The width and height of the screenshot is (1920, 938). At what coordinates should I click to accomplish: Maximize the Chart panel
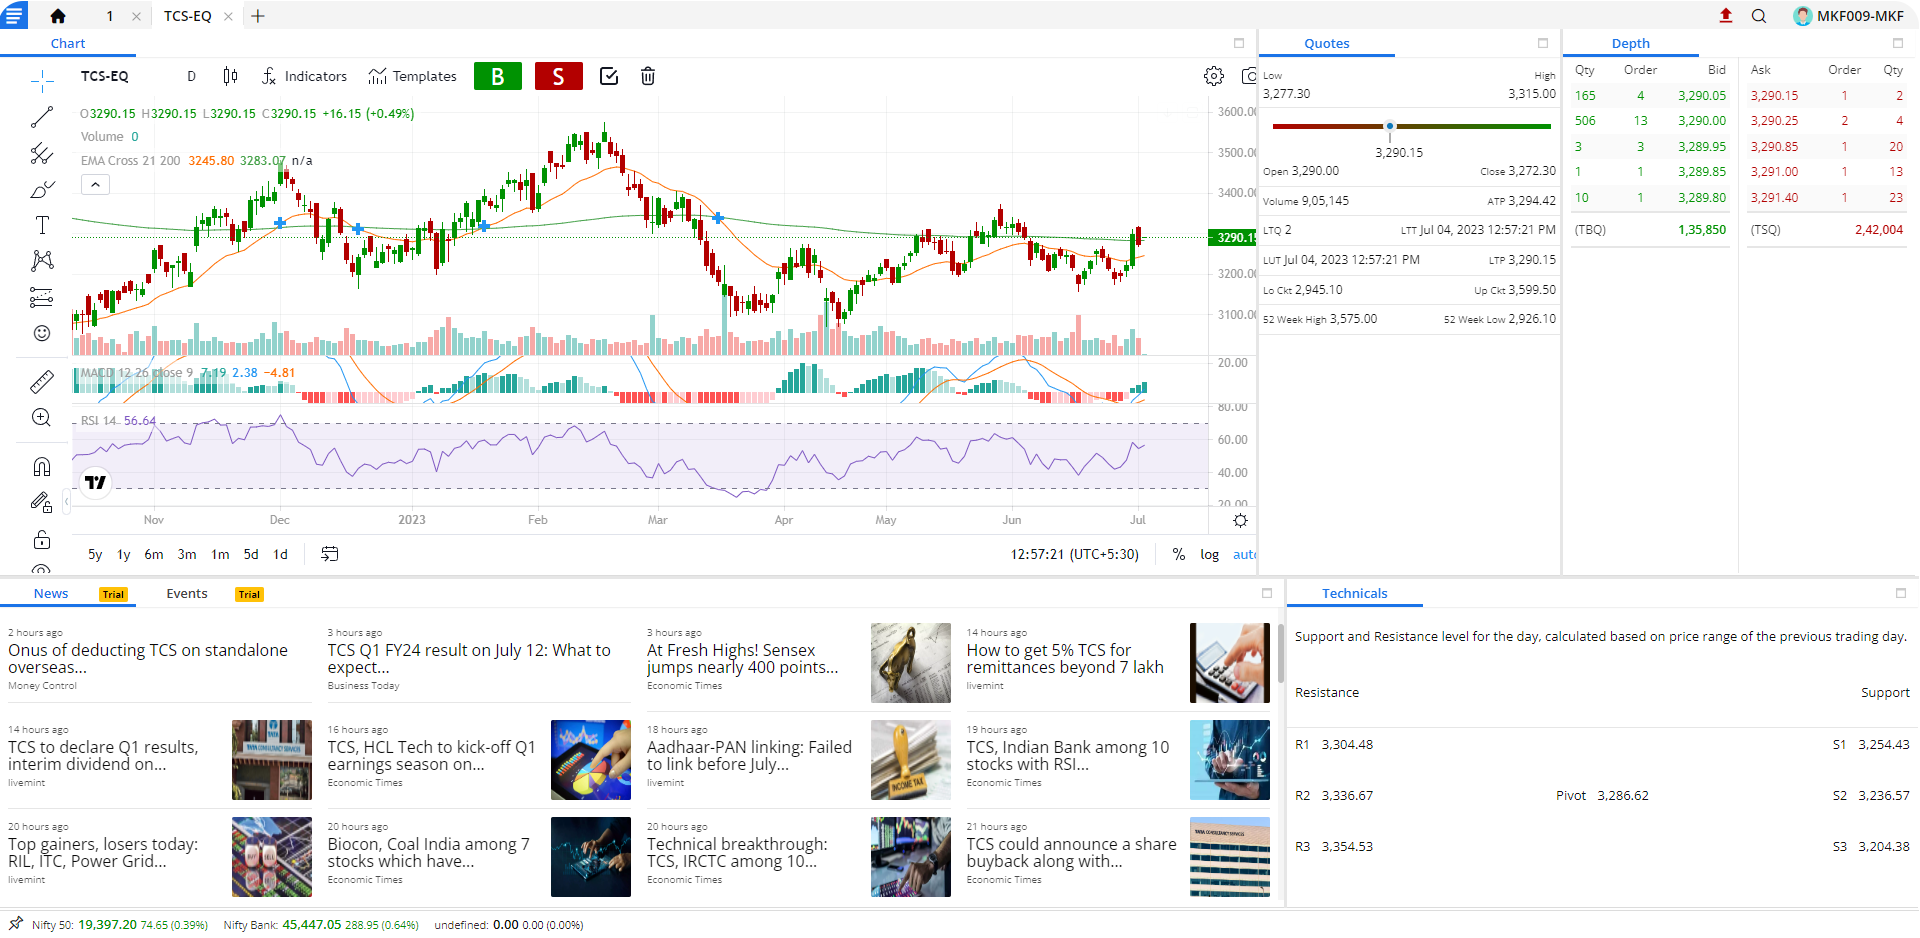click(x=1239, y=43)
